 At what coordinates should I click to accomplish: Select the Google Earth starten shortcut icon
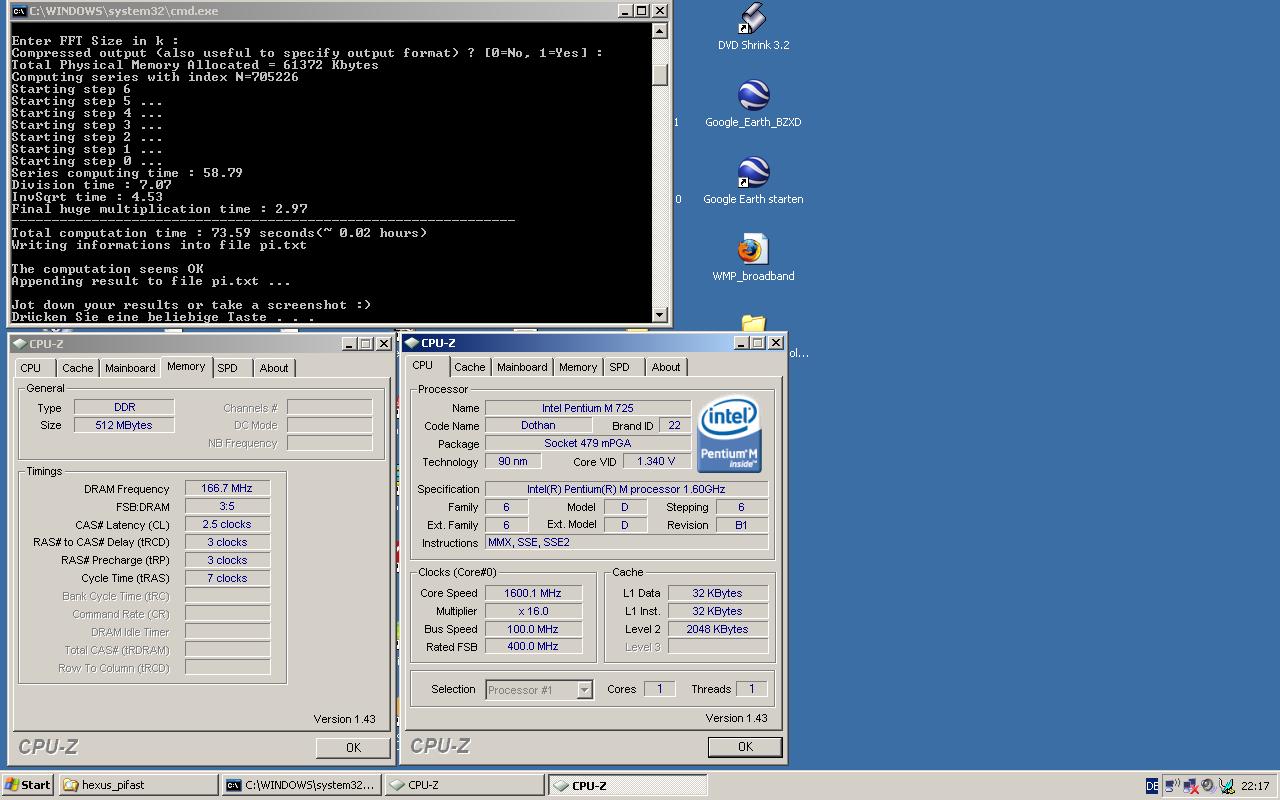753,180
